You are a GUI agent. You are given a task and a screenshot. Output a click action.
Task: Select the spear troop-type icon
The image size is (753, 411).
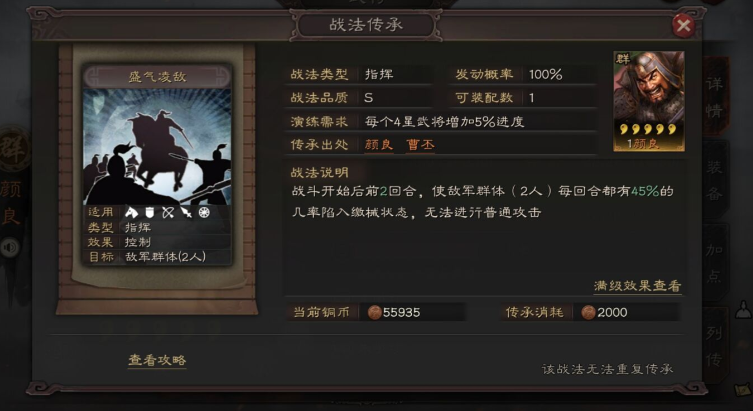tap(186, 212)
